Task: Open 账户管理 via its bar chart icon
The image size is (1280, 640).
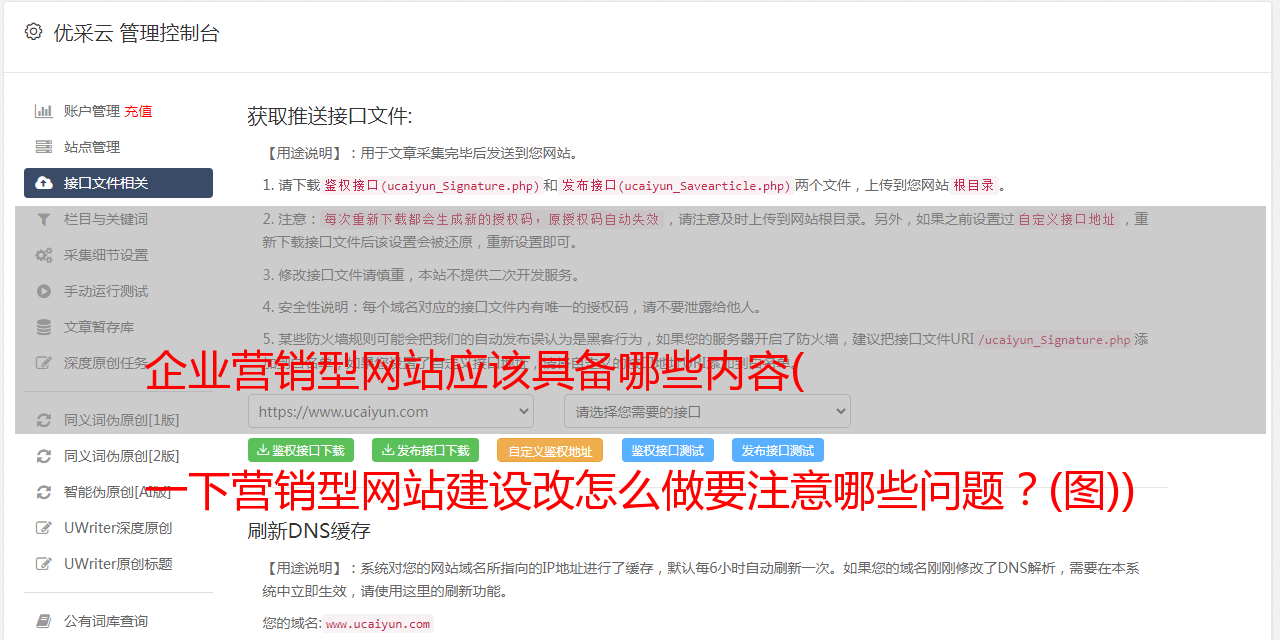Action: pyautogui.click(x=44, y=111)
